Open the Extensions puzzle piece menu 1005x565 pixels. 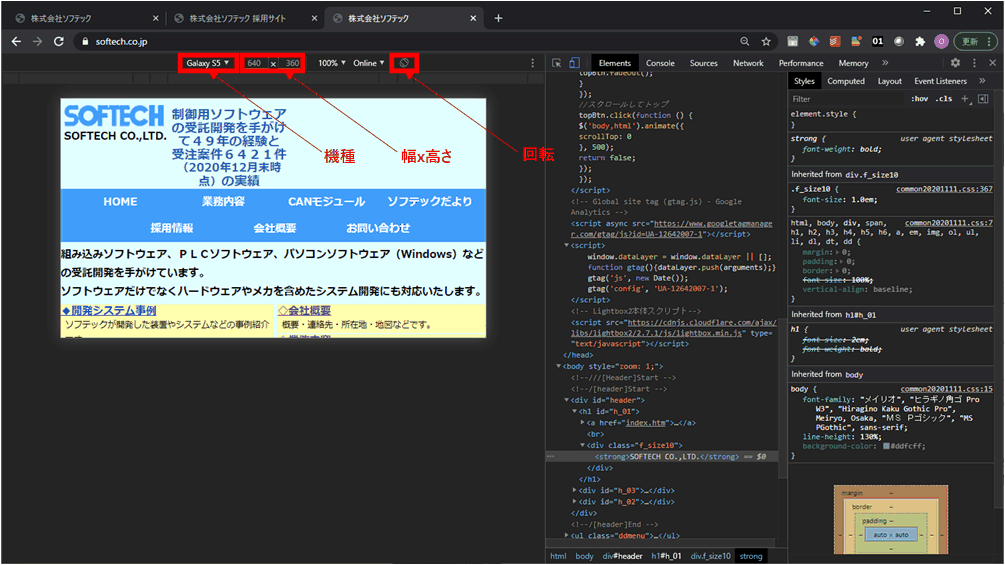pyautogui.click(x=920, y=42)
